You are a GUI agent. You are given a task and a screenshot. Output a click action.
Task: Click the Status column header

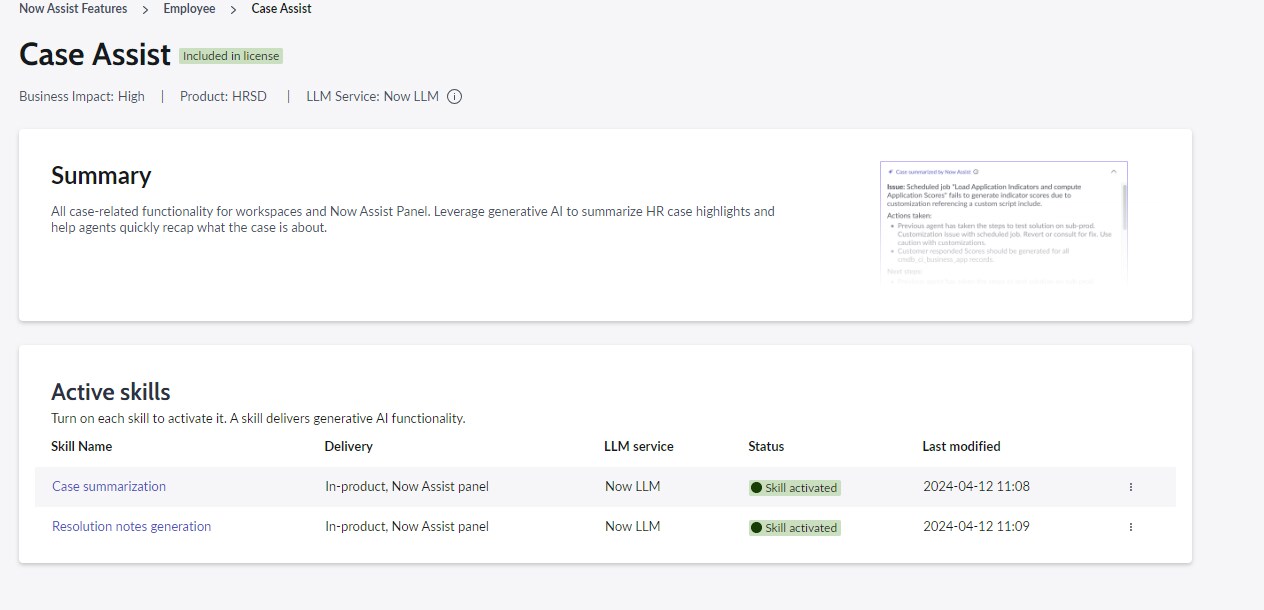766,447
